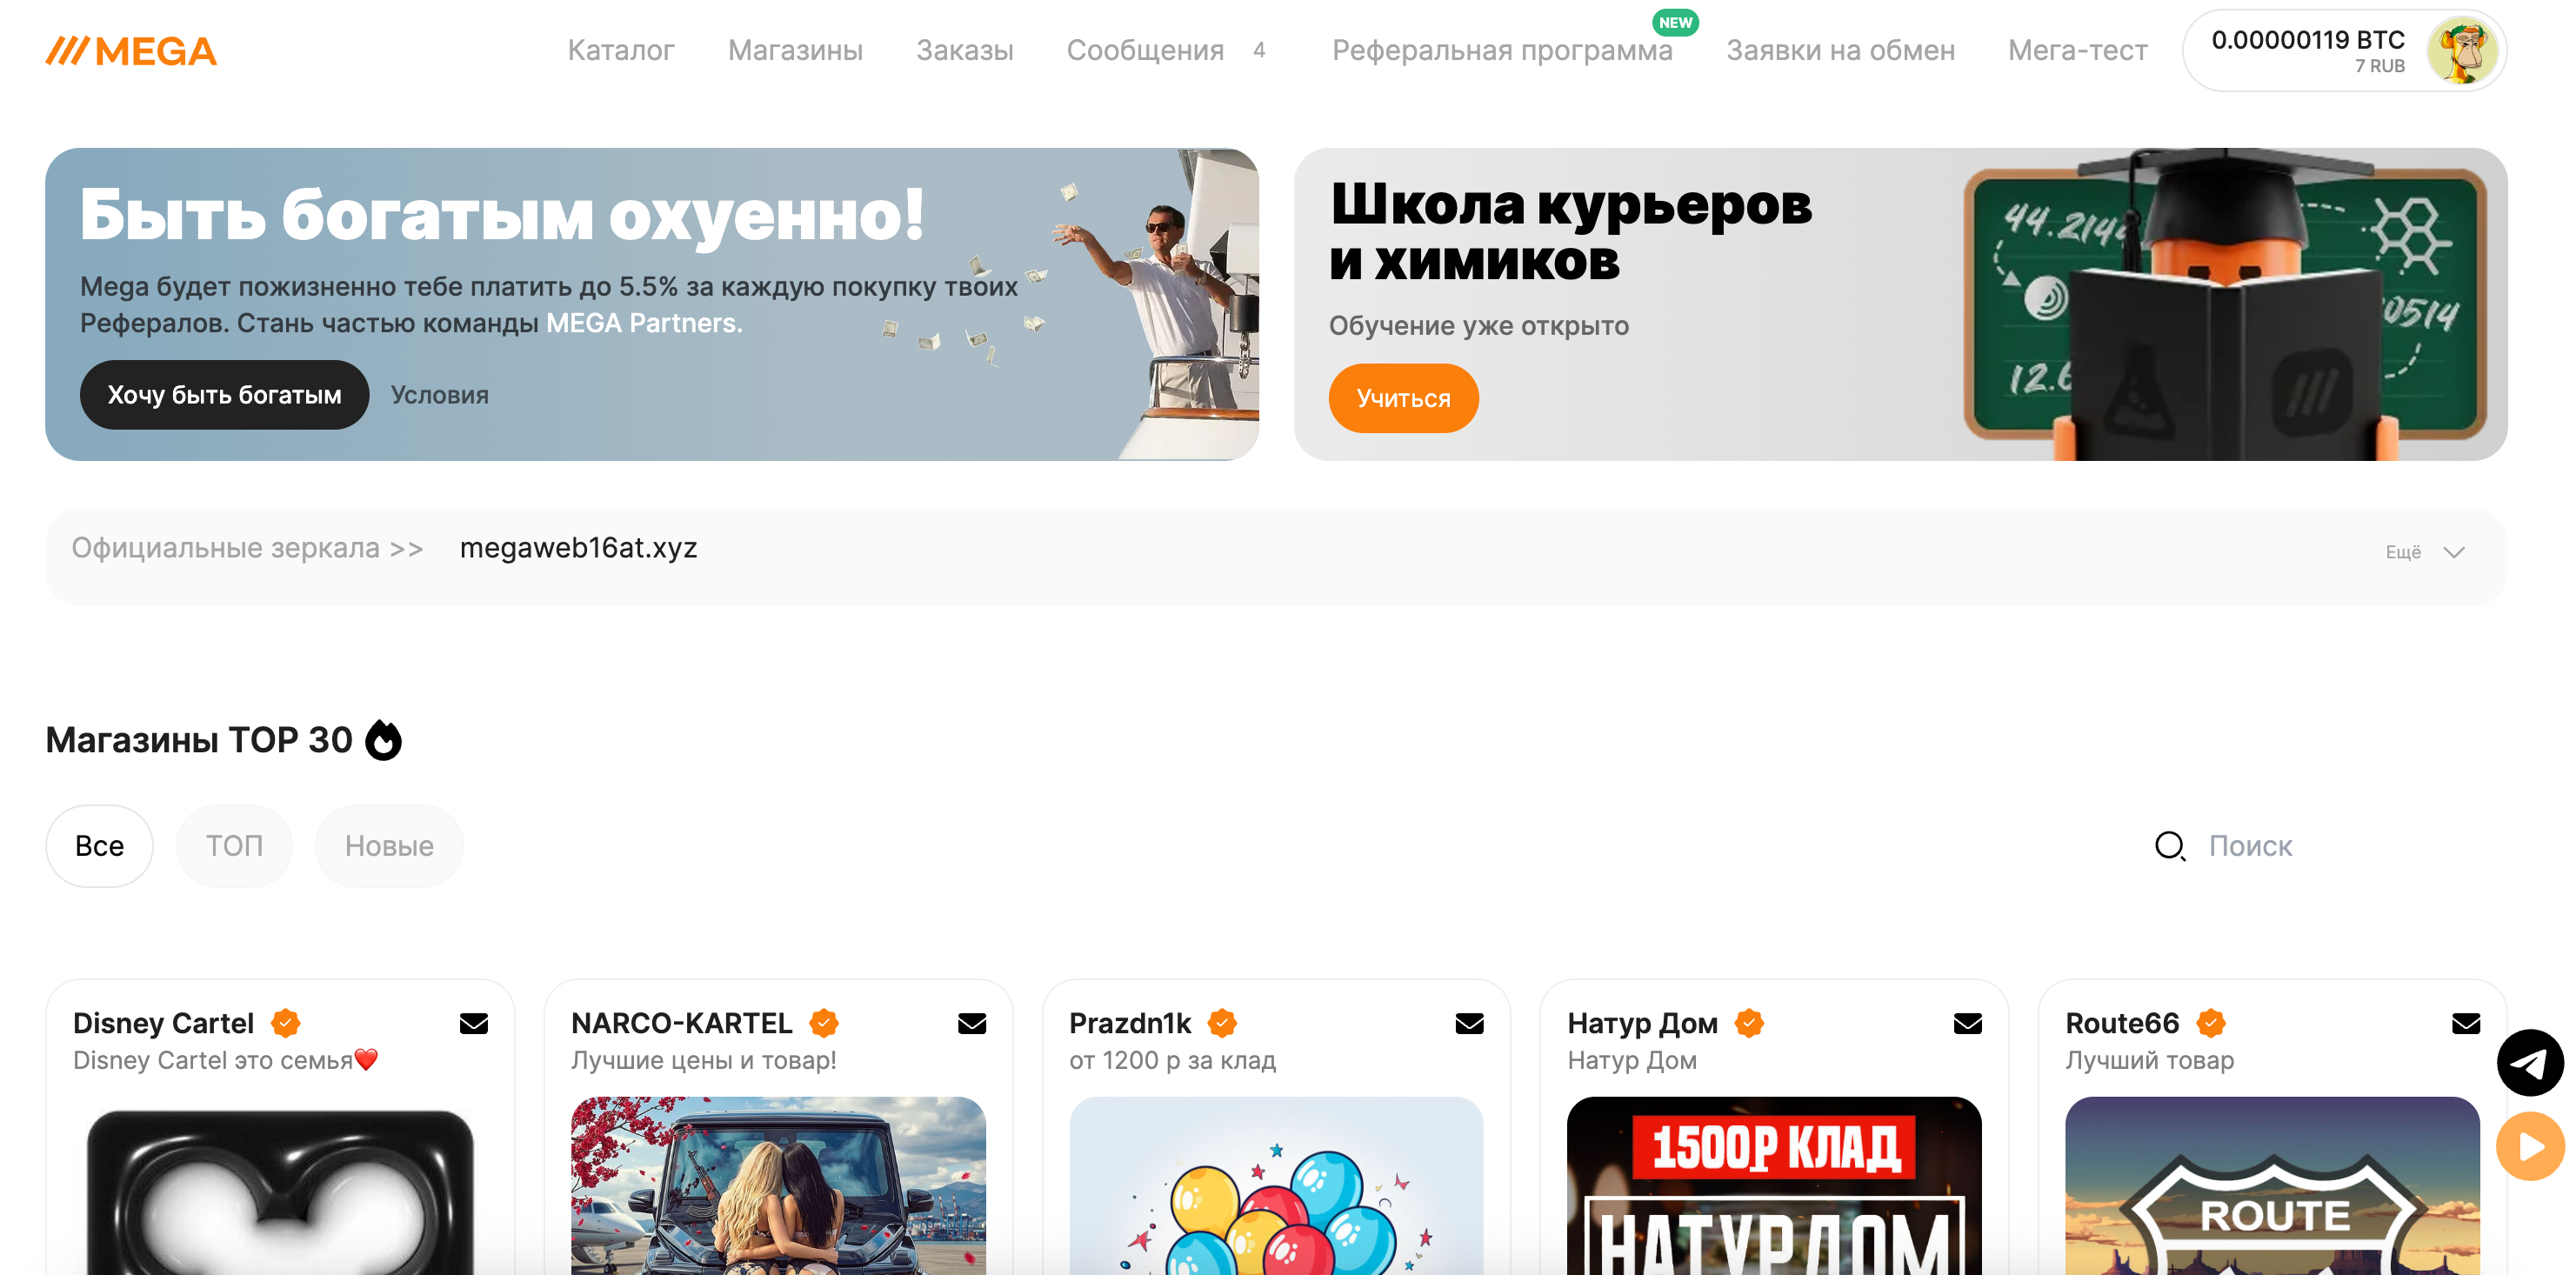Open messages for Disney Cartel via envelope icon

click(x=474, y=1024)
